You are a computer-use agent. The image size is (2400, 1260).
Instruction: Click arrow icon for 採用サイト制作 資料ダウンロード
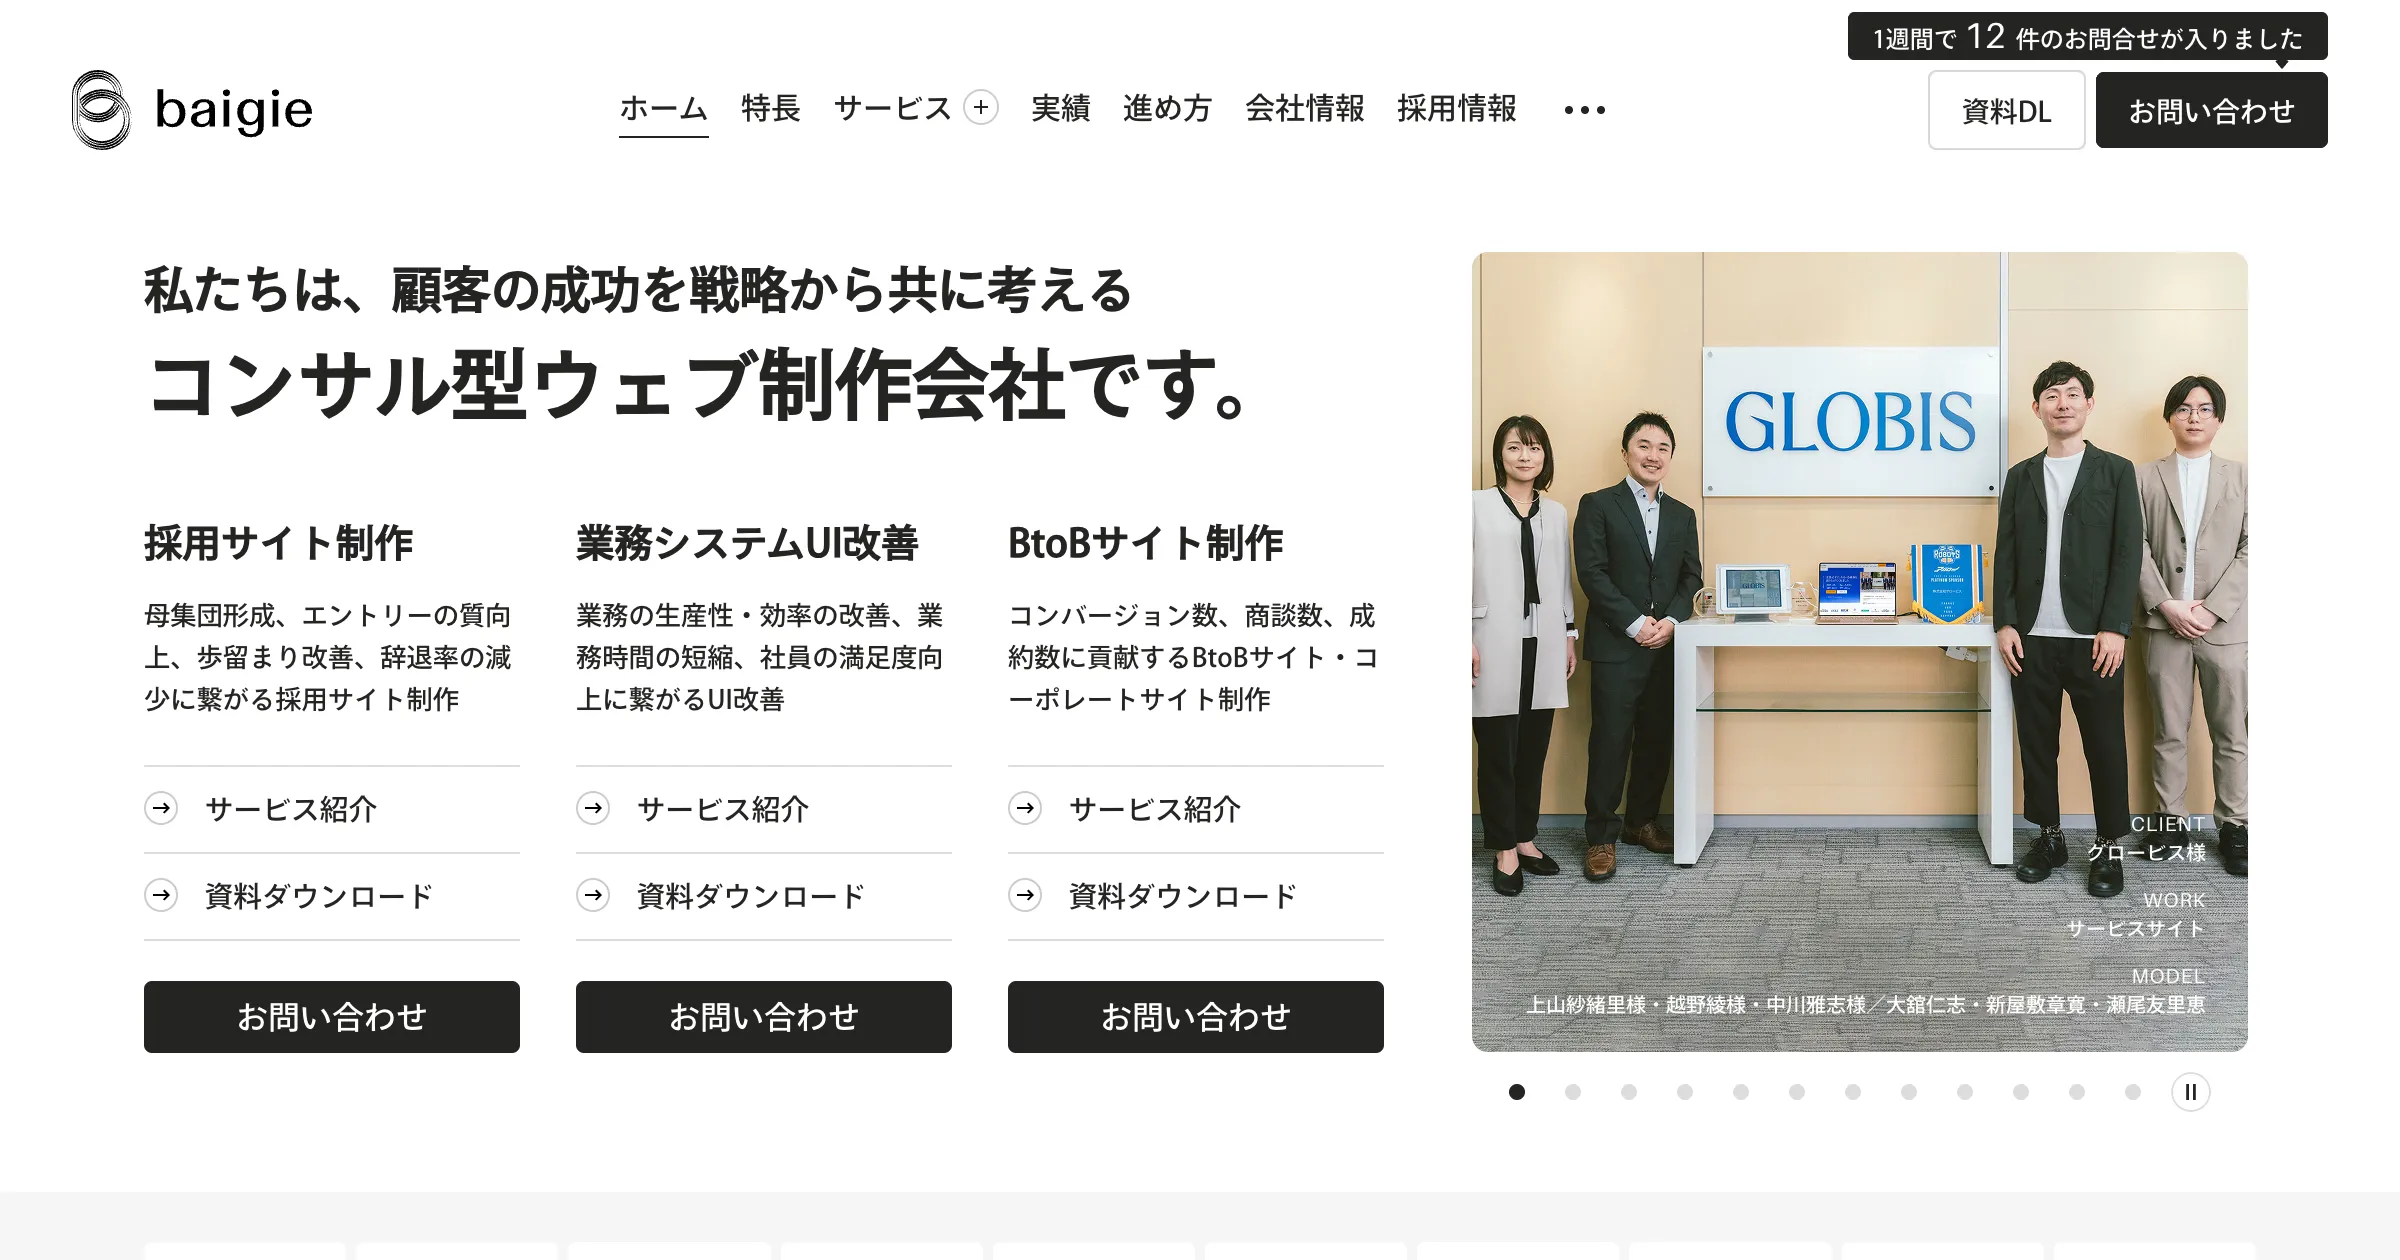pyautogui.click(x=161, y=895)
